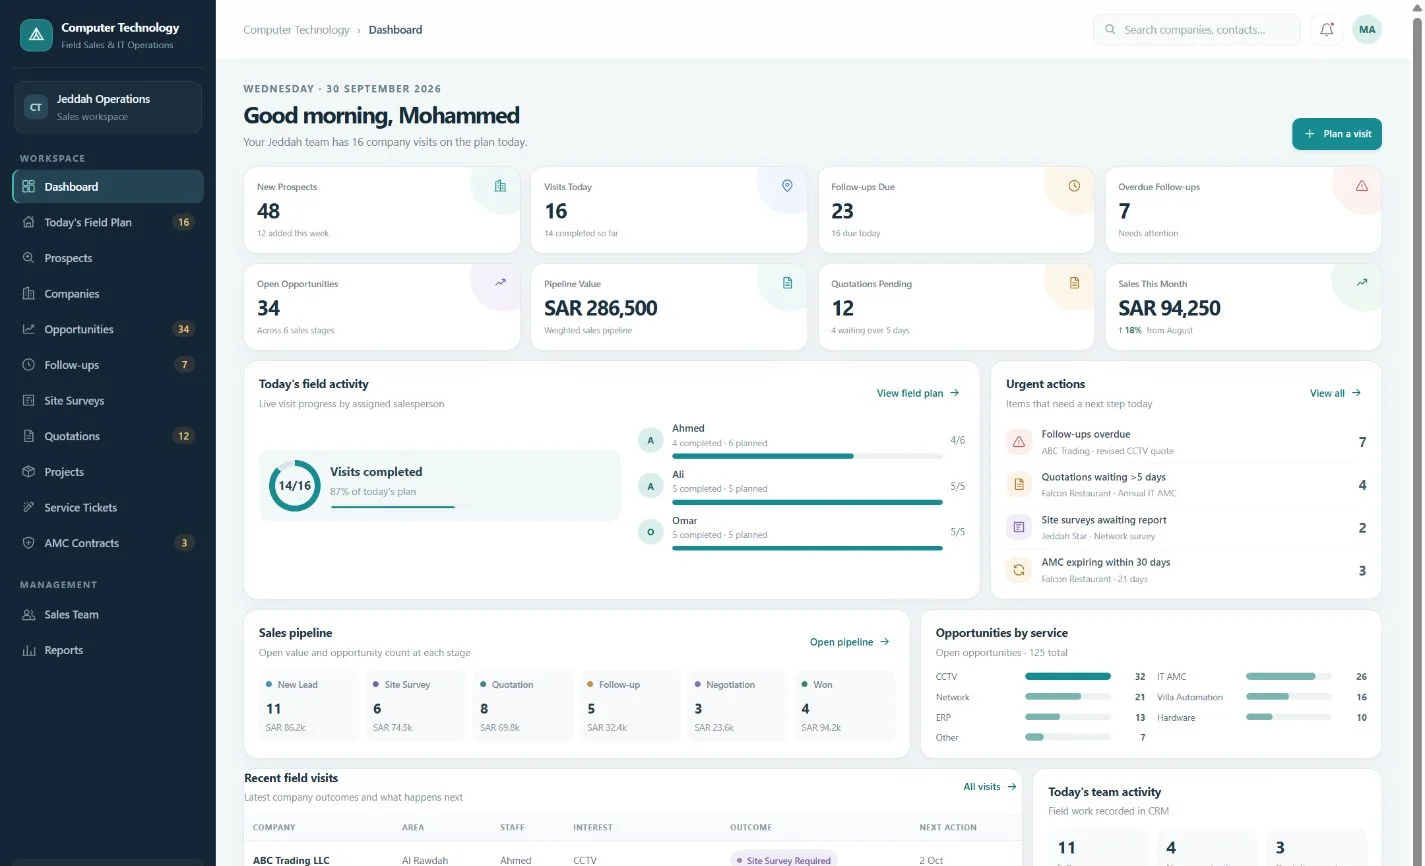The image size is (1425, 866).
Task: Click the Quotations Pending document icon
Action: coord(1074,283)
